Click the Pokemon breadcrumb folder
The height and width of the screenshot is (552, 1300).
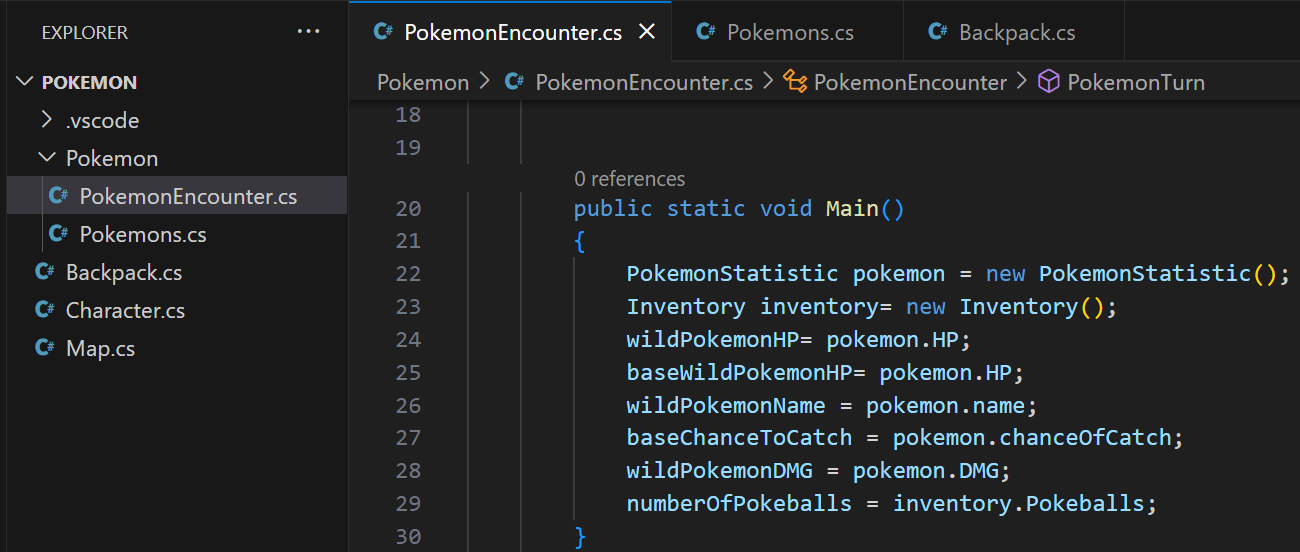click(x=423, y=82)
